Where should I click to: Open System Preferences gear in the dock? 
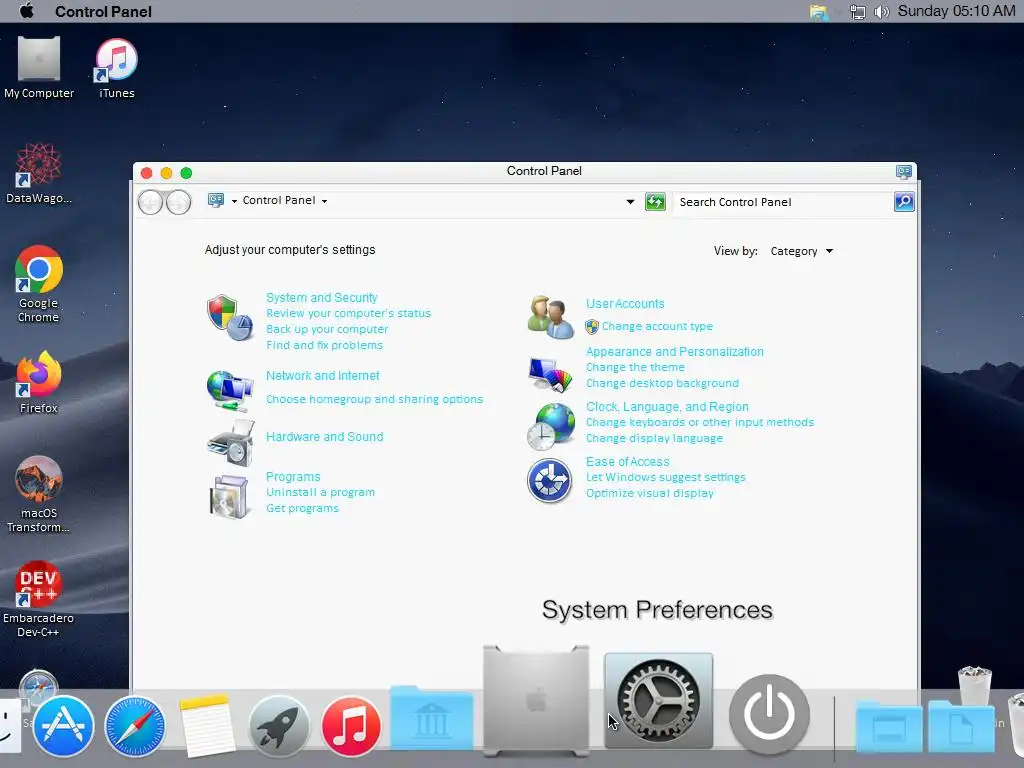(x=658, y=701)
